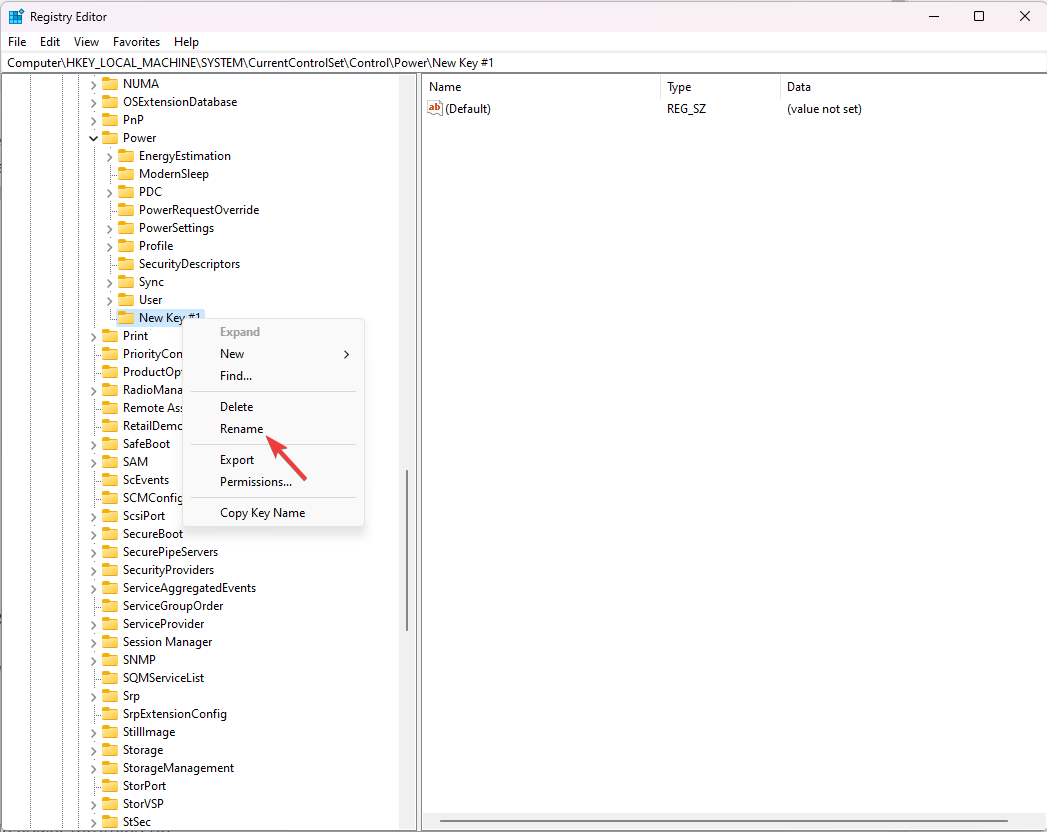This screenshot has width=1047, height=832.
Task: Collapse the Power key in tree
Action: click(x=93, y=138)
